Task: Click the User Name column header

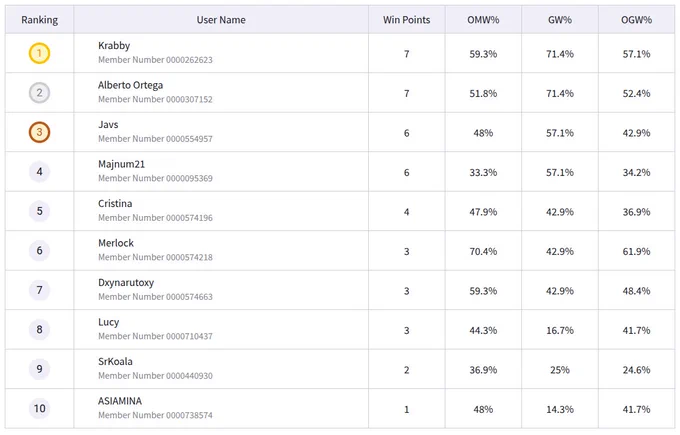Action: 221,20
